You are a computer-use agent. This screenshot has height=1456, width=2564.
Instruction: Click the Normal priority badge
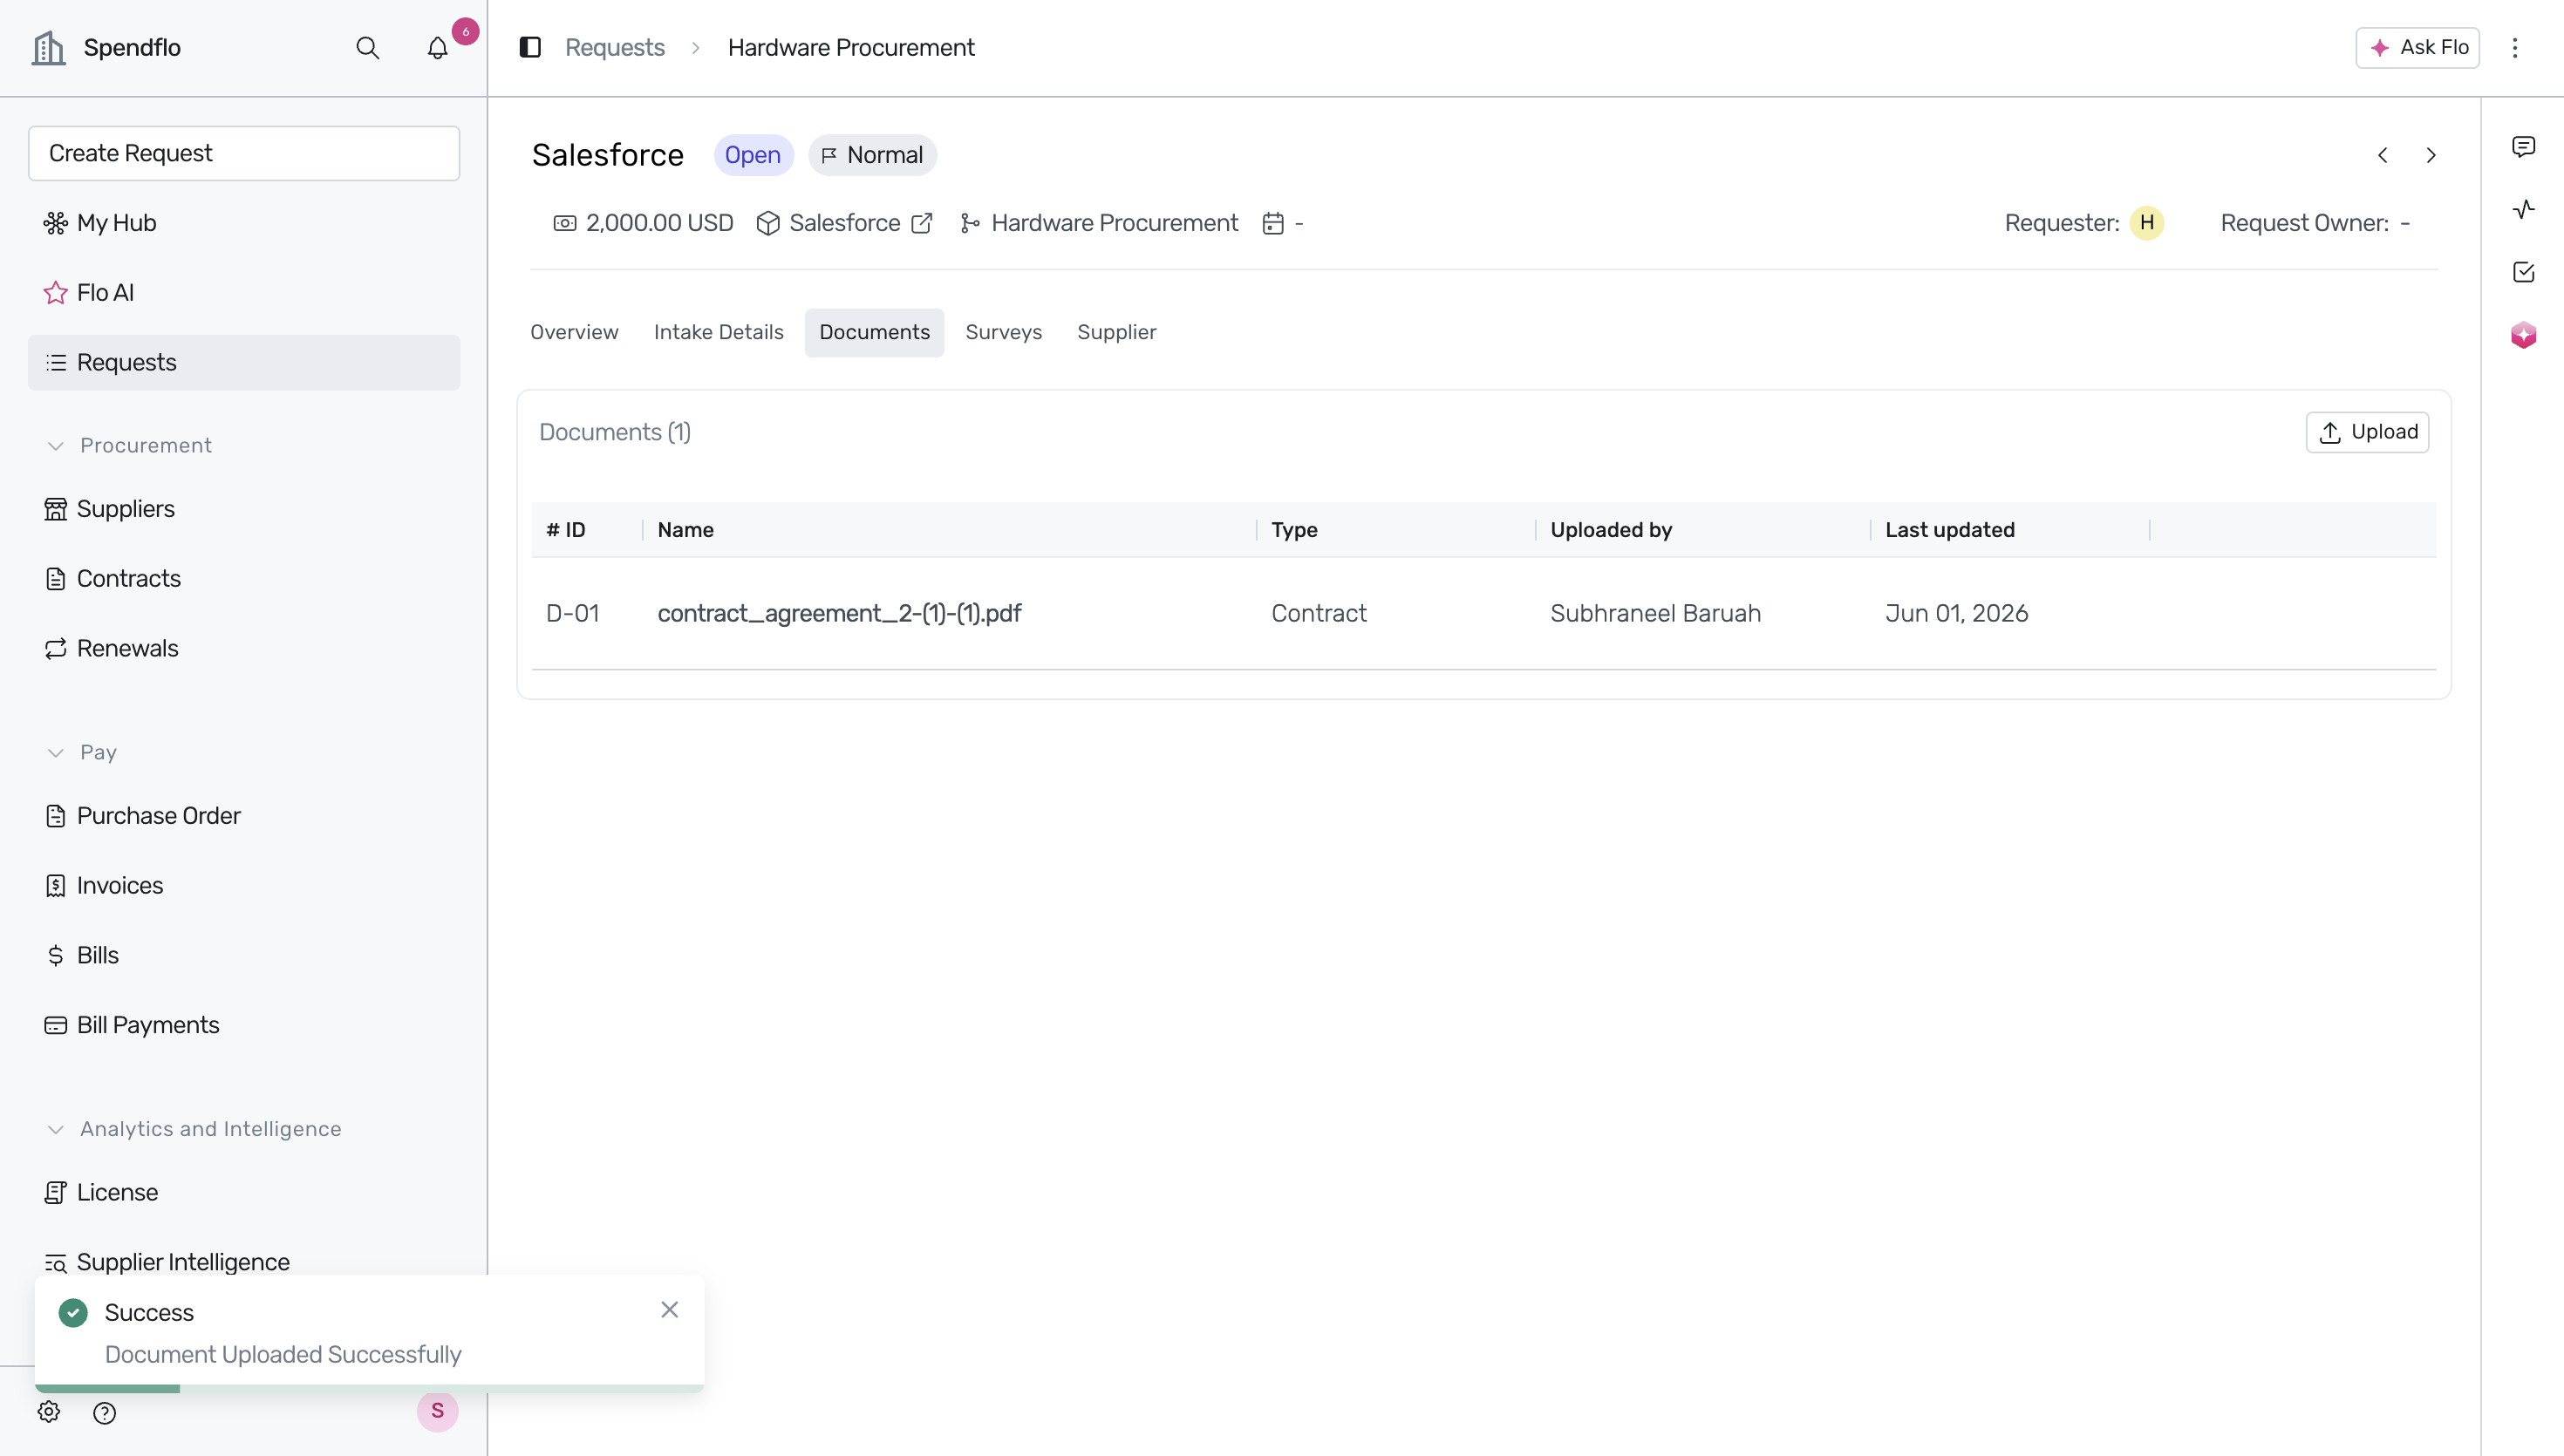(872, 155)
